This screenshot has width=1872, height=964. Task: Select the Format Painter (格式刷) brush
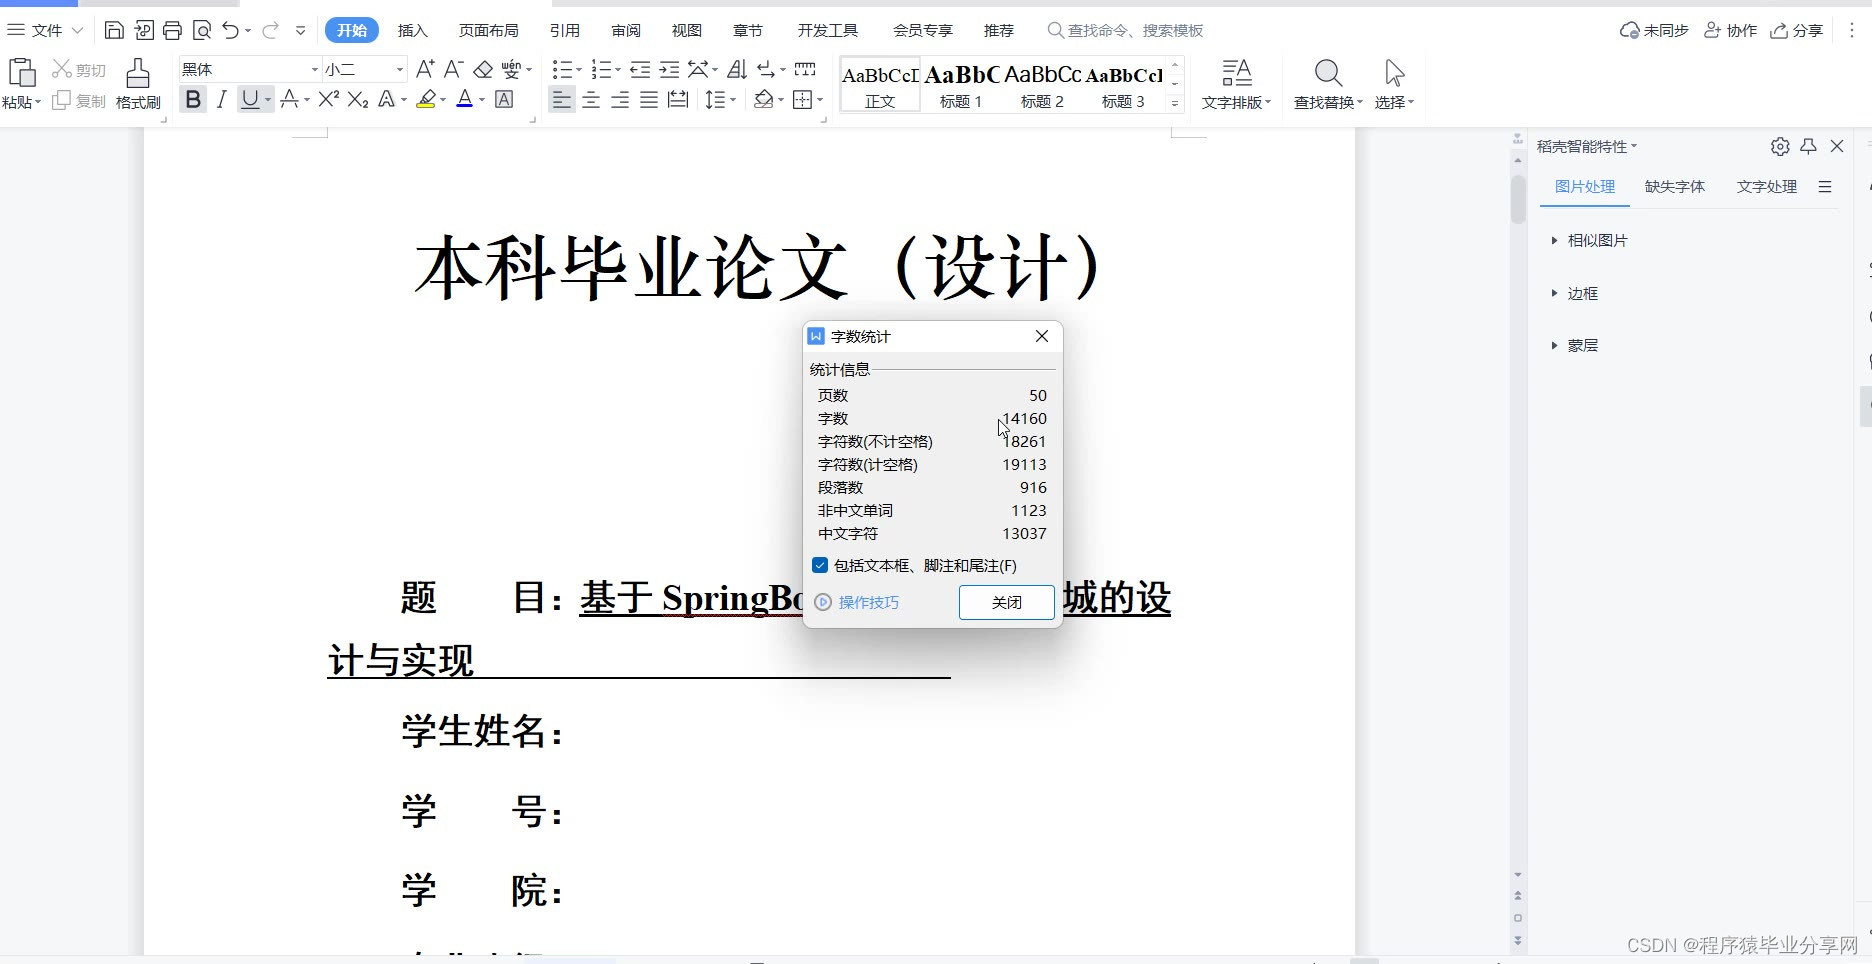click(138, 83)
